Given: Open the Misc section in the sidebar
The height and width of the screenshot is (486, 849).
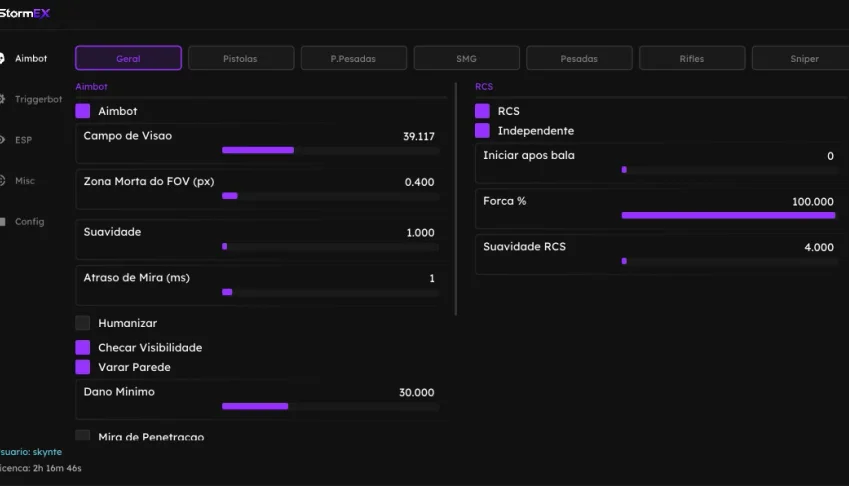Looking at the screenshot, I should (18, 181).
